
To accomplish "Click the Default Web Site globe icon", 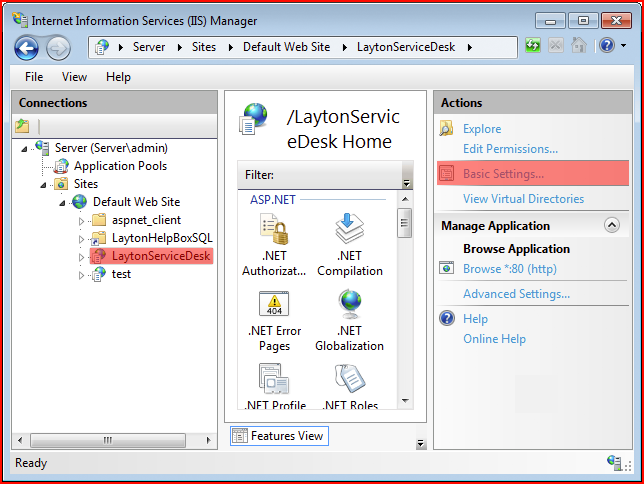I will [x=80, y=202].
